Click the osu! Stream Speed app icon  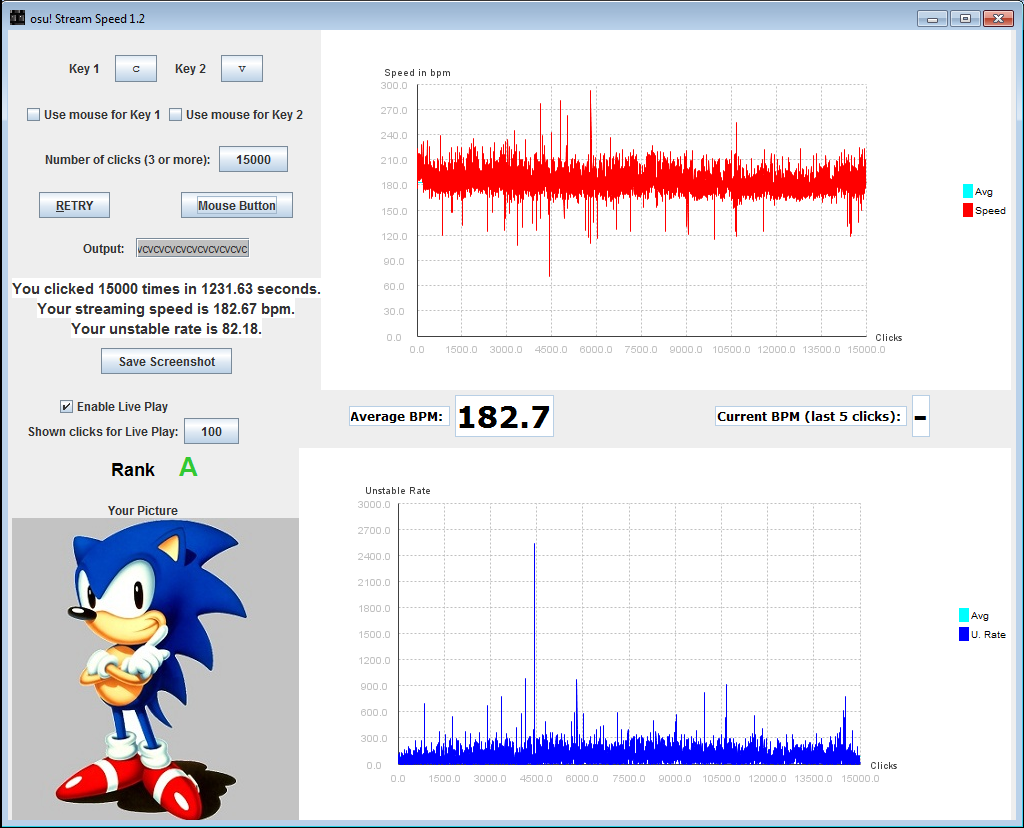click(x=18, y=18)
